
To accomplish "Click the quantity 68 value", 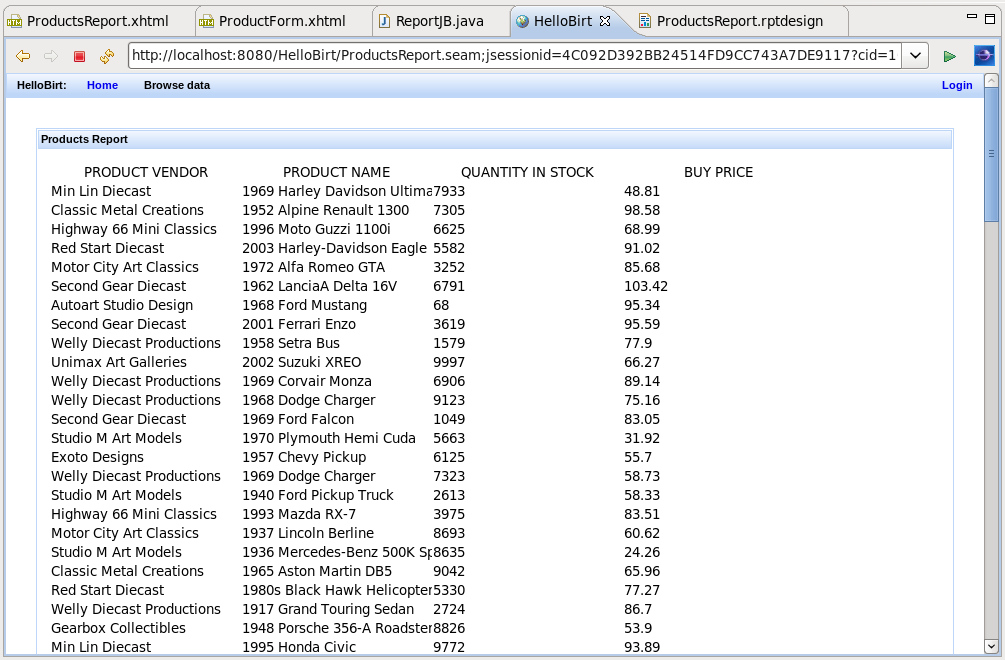I will [441, 306].
